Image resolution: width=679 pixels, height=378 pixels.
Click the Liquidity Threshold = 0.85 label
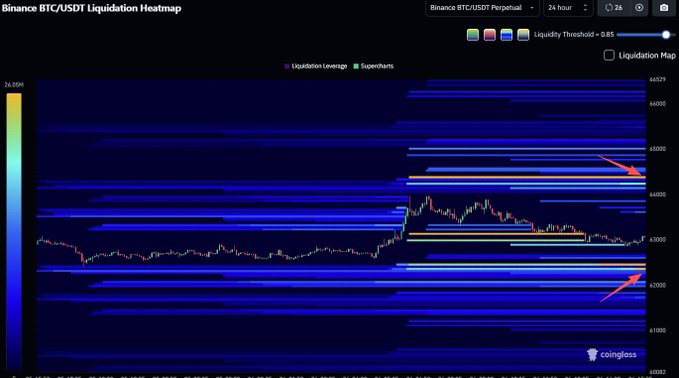coord(574,35)
